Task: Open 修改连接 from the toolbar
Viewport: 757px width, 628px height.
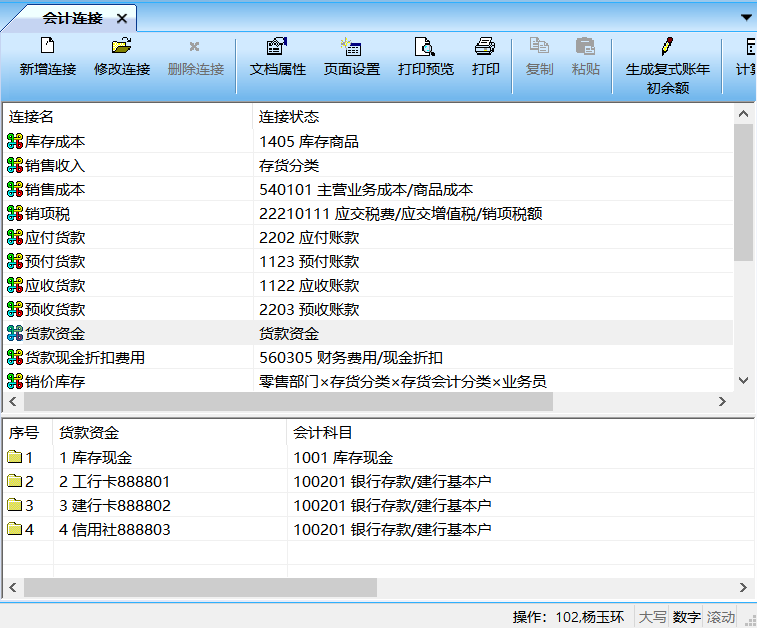Action: 122,46
